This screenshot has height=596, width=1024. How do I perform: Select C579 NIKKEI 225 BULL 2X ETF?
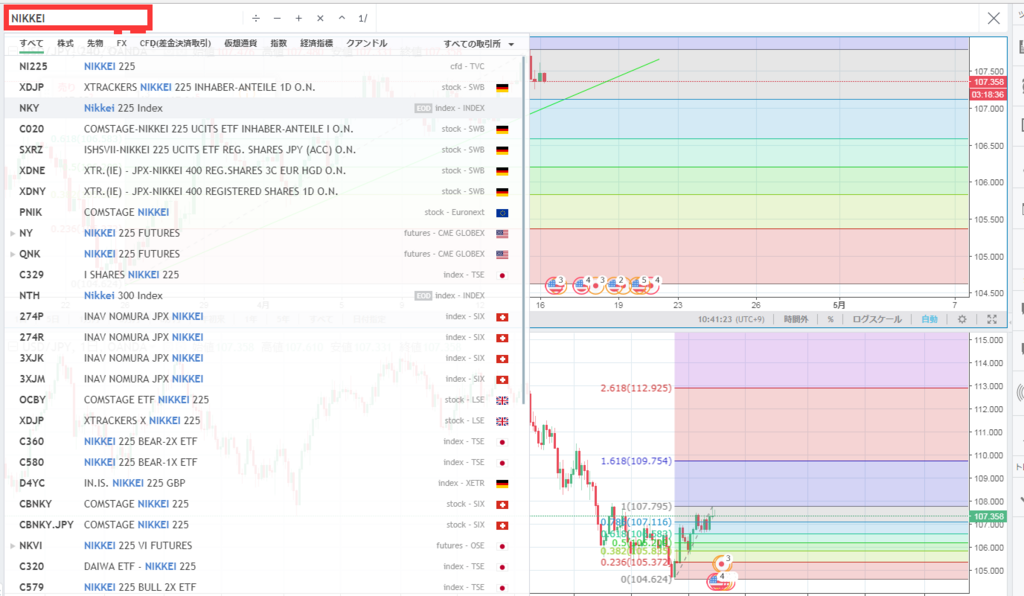click(x=263, y=588)
